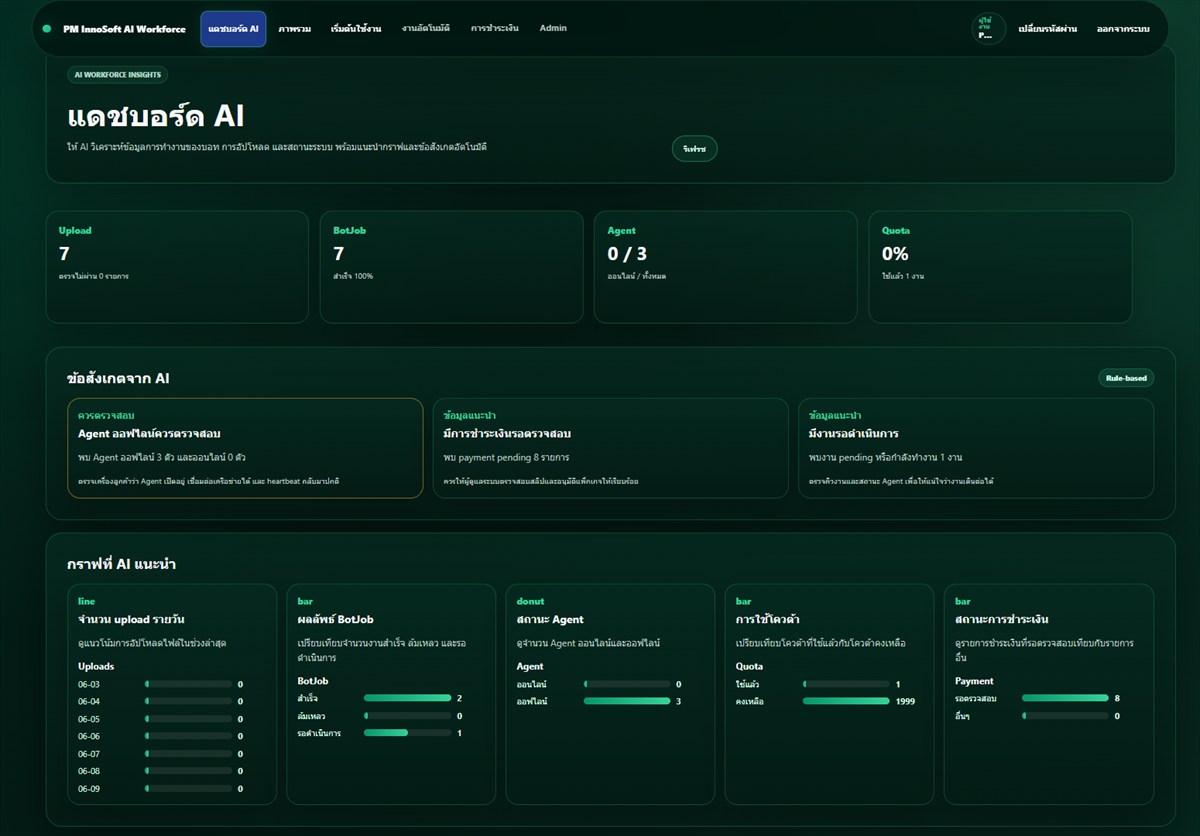Viewport: 1200px width, 836px height.
Task: Click the ควรตรวจสอบ warning label
Action: [106, 415]
